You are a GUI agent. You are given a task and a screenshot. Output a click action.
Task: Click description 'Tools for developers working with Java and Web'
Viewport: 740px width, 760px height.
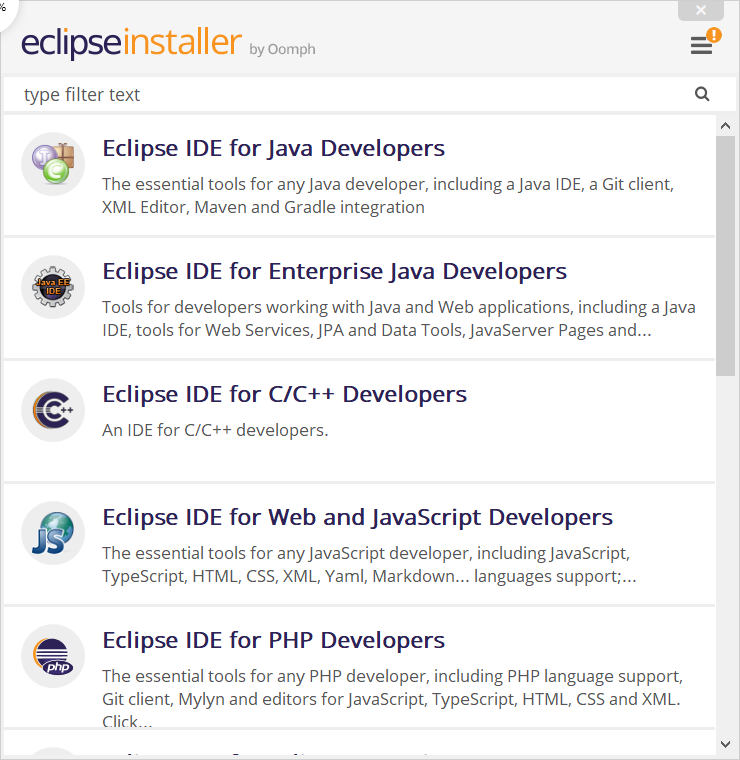(399, 319)
